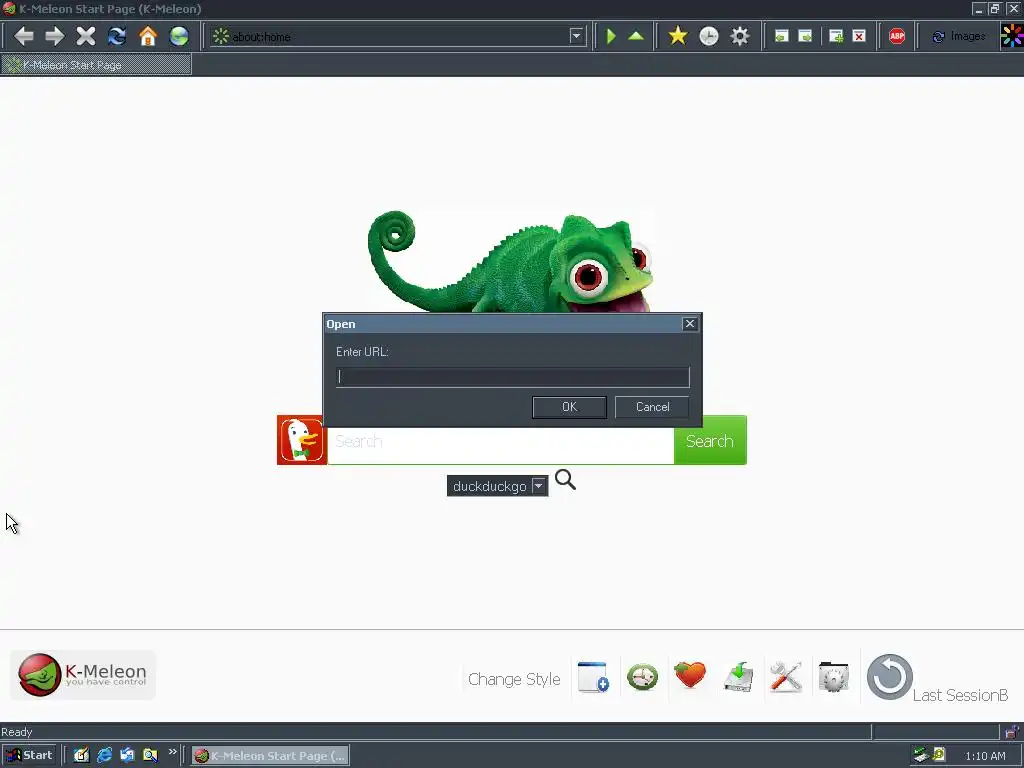Go back with the left arrow toolbar icon
The image size is (1024, 768).
point(24,36)
